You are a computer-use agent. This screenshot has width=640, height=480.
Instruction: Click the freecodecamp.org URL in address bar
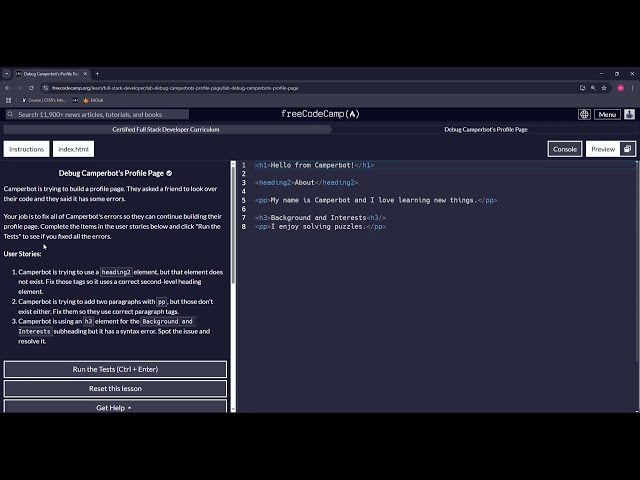pyautogui.click(x=175, y=88)
